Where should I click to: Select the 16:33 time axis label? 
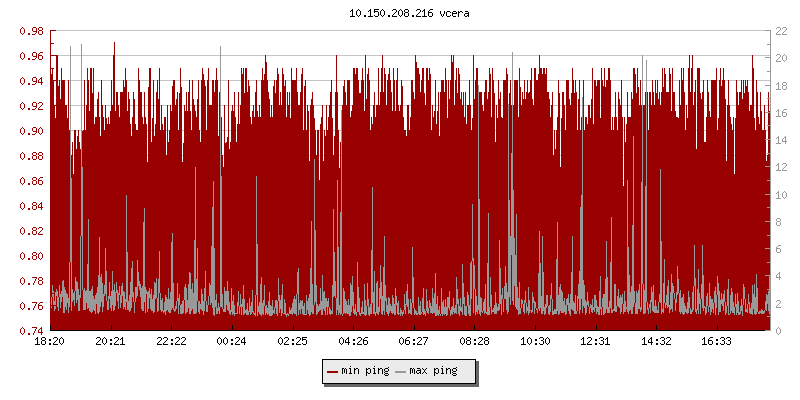coord(716,341)
